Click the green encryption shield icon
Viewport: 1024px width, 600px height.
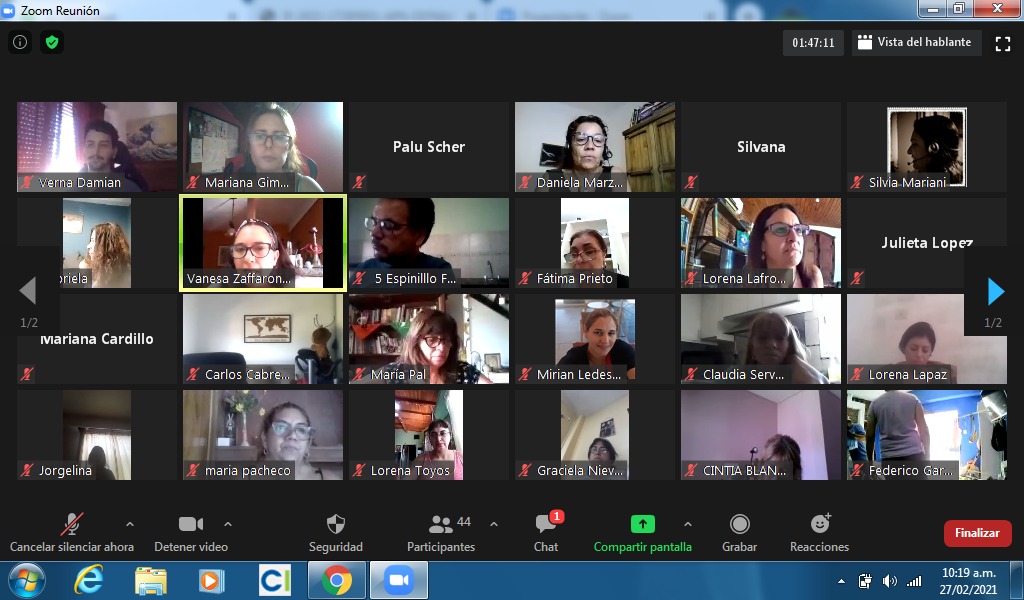[x=52, y=42]
